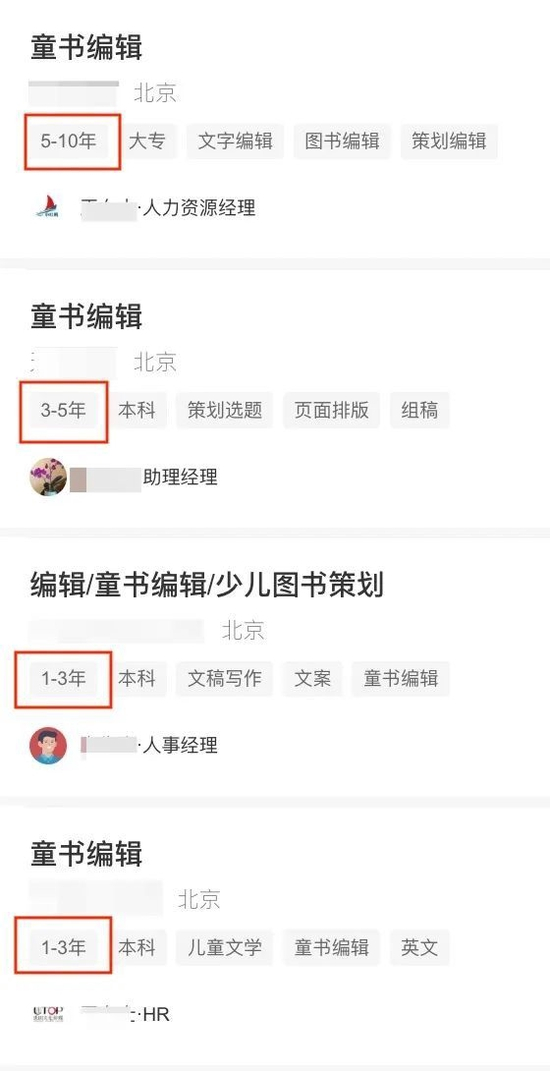The height and width of the screenshot is (1071, 550).
Task: Tap the cartoon man recruiter avatar
Action: pos(49,745)
